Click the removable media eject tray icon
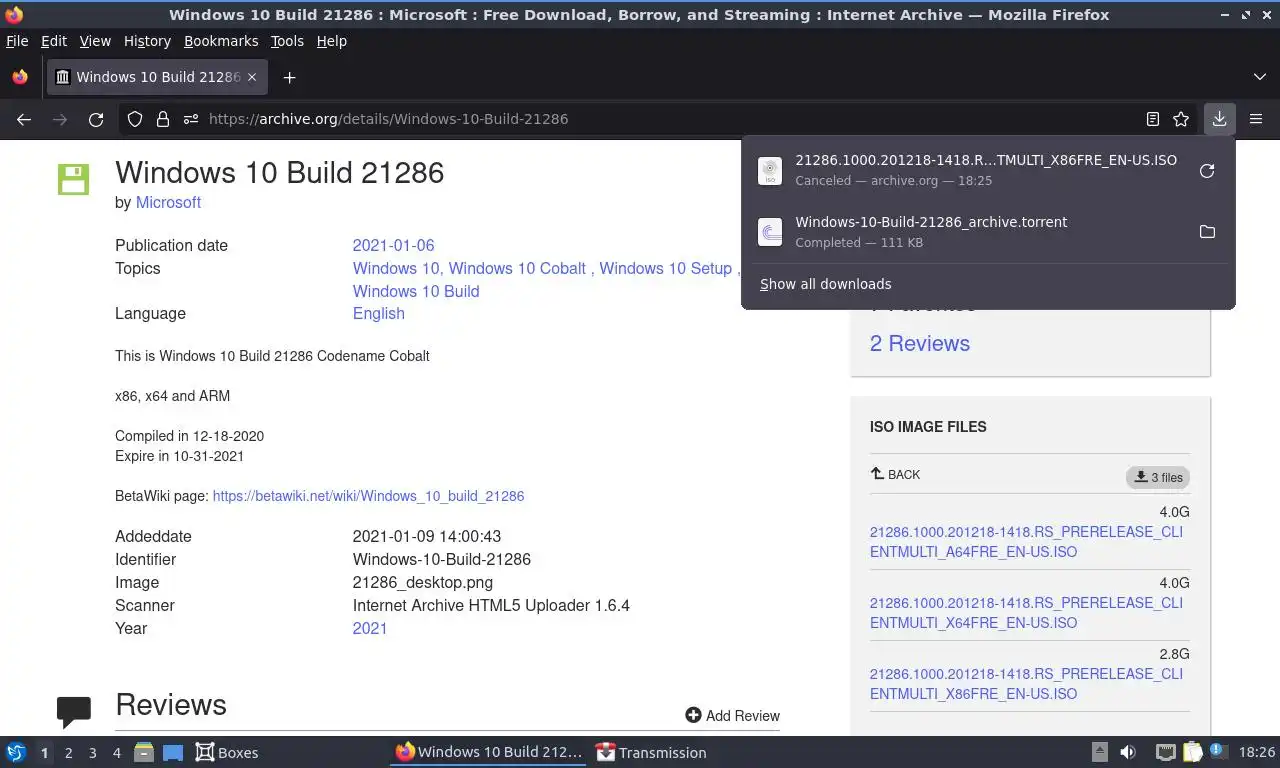This screenshot has height=768, width=1280. point(1100,752)
